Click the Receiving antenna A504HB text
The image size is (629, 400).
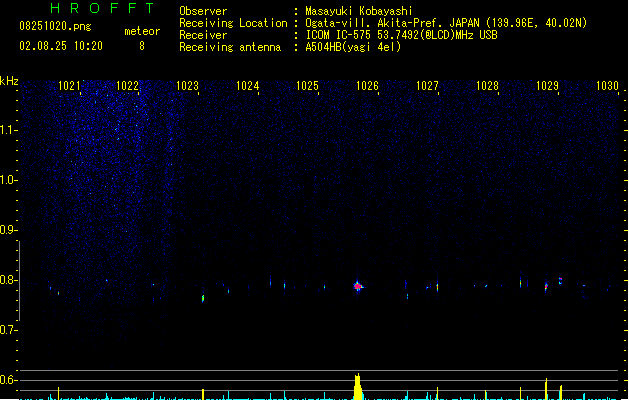click(353, 47)
